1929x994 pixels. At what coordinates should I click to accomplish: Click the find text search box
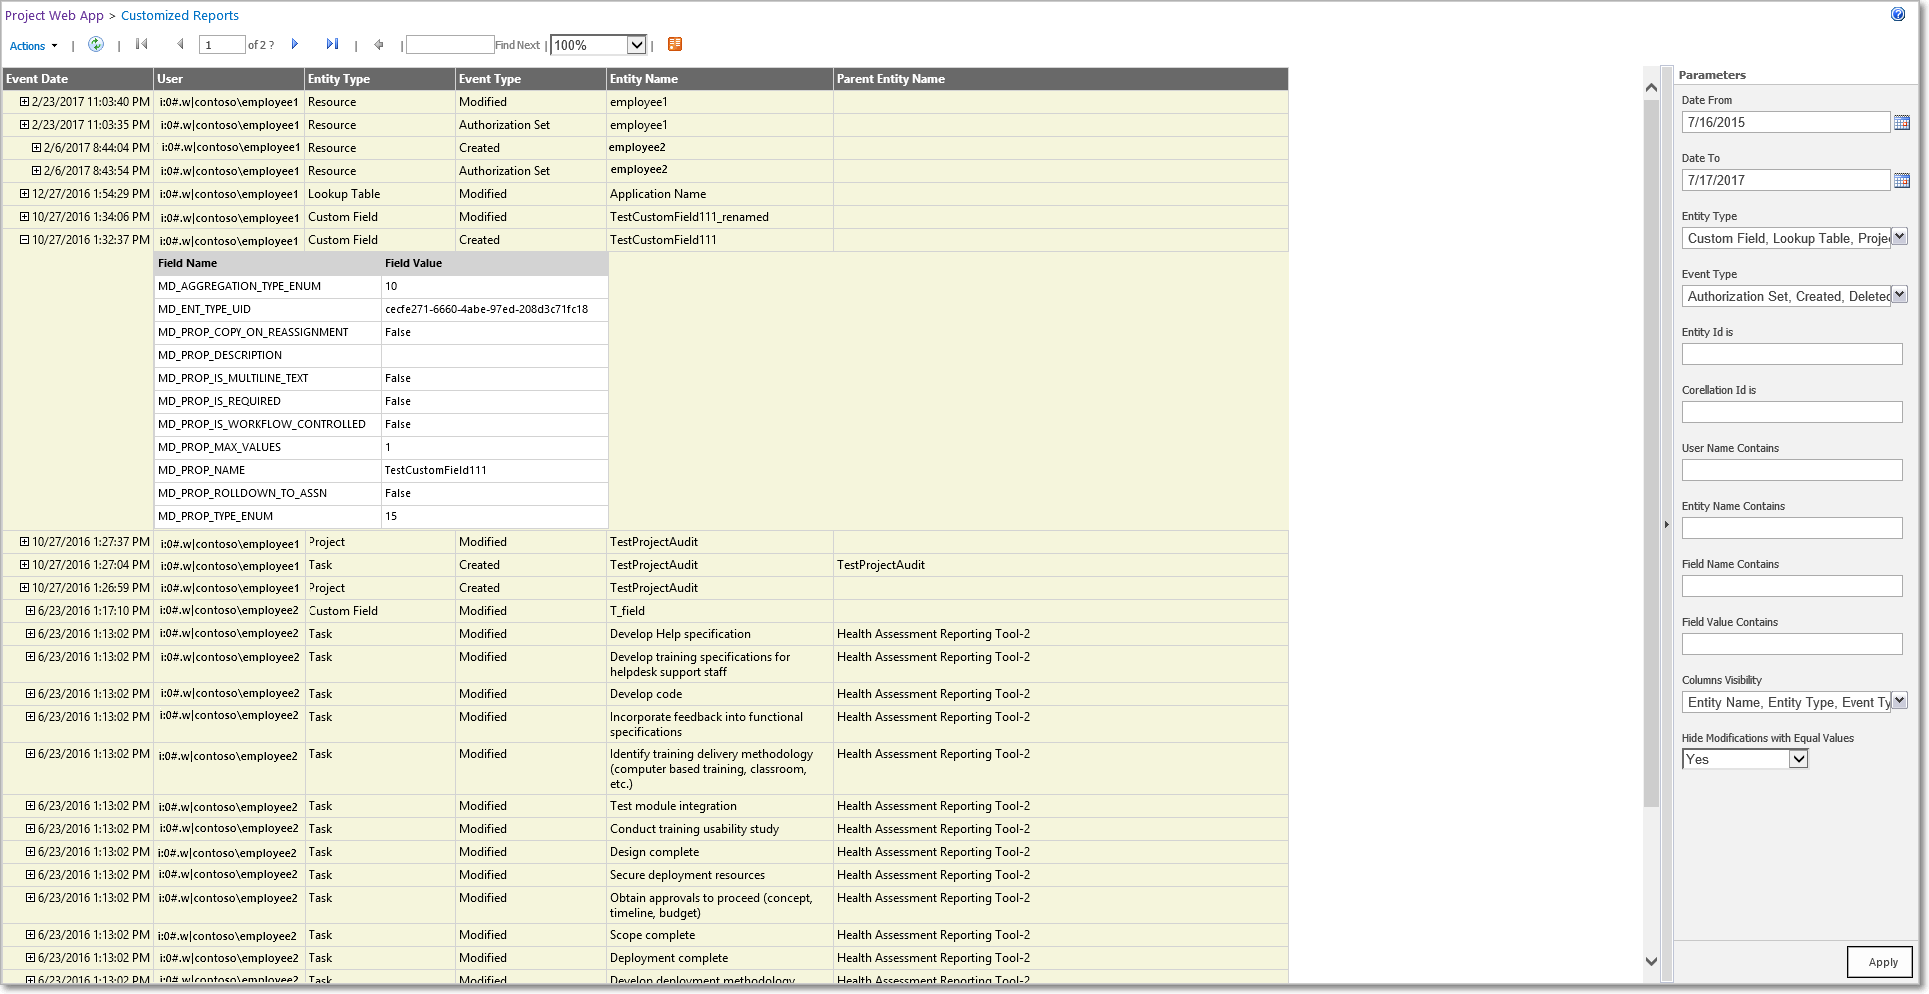tap(450, 45)
